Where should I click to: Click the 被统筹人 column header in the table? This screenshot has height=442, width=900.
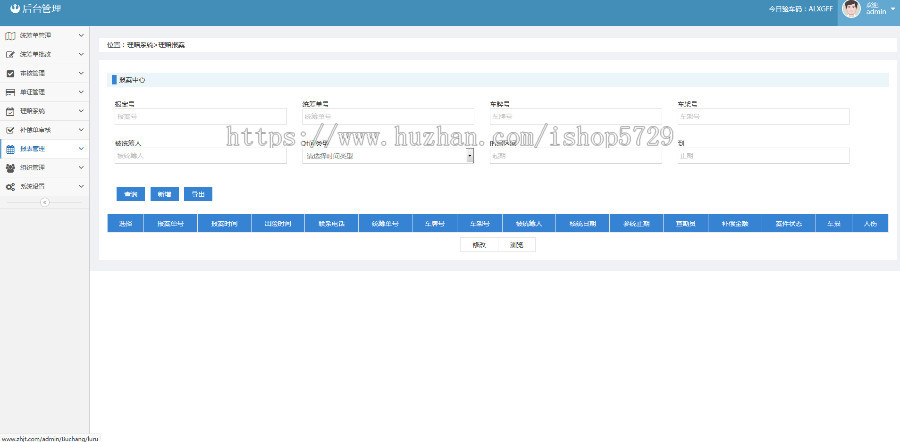529,223
